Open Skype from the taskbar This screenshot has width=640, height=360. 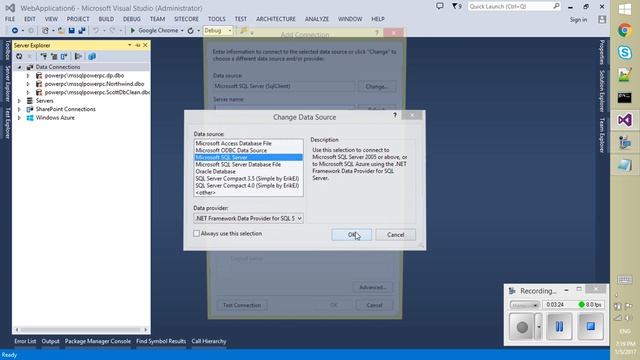pyautogui.click(x=624, y=52)
